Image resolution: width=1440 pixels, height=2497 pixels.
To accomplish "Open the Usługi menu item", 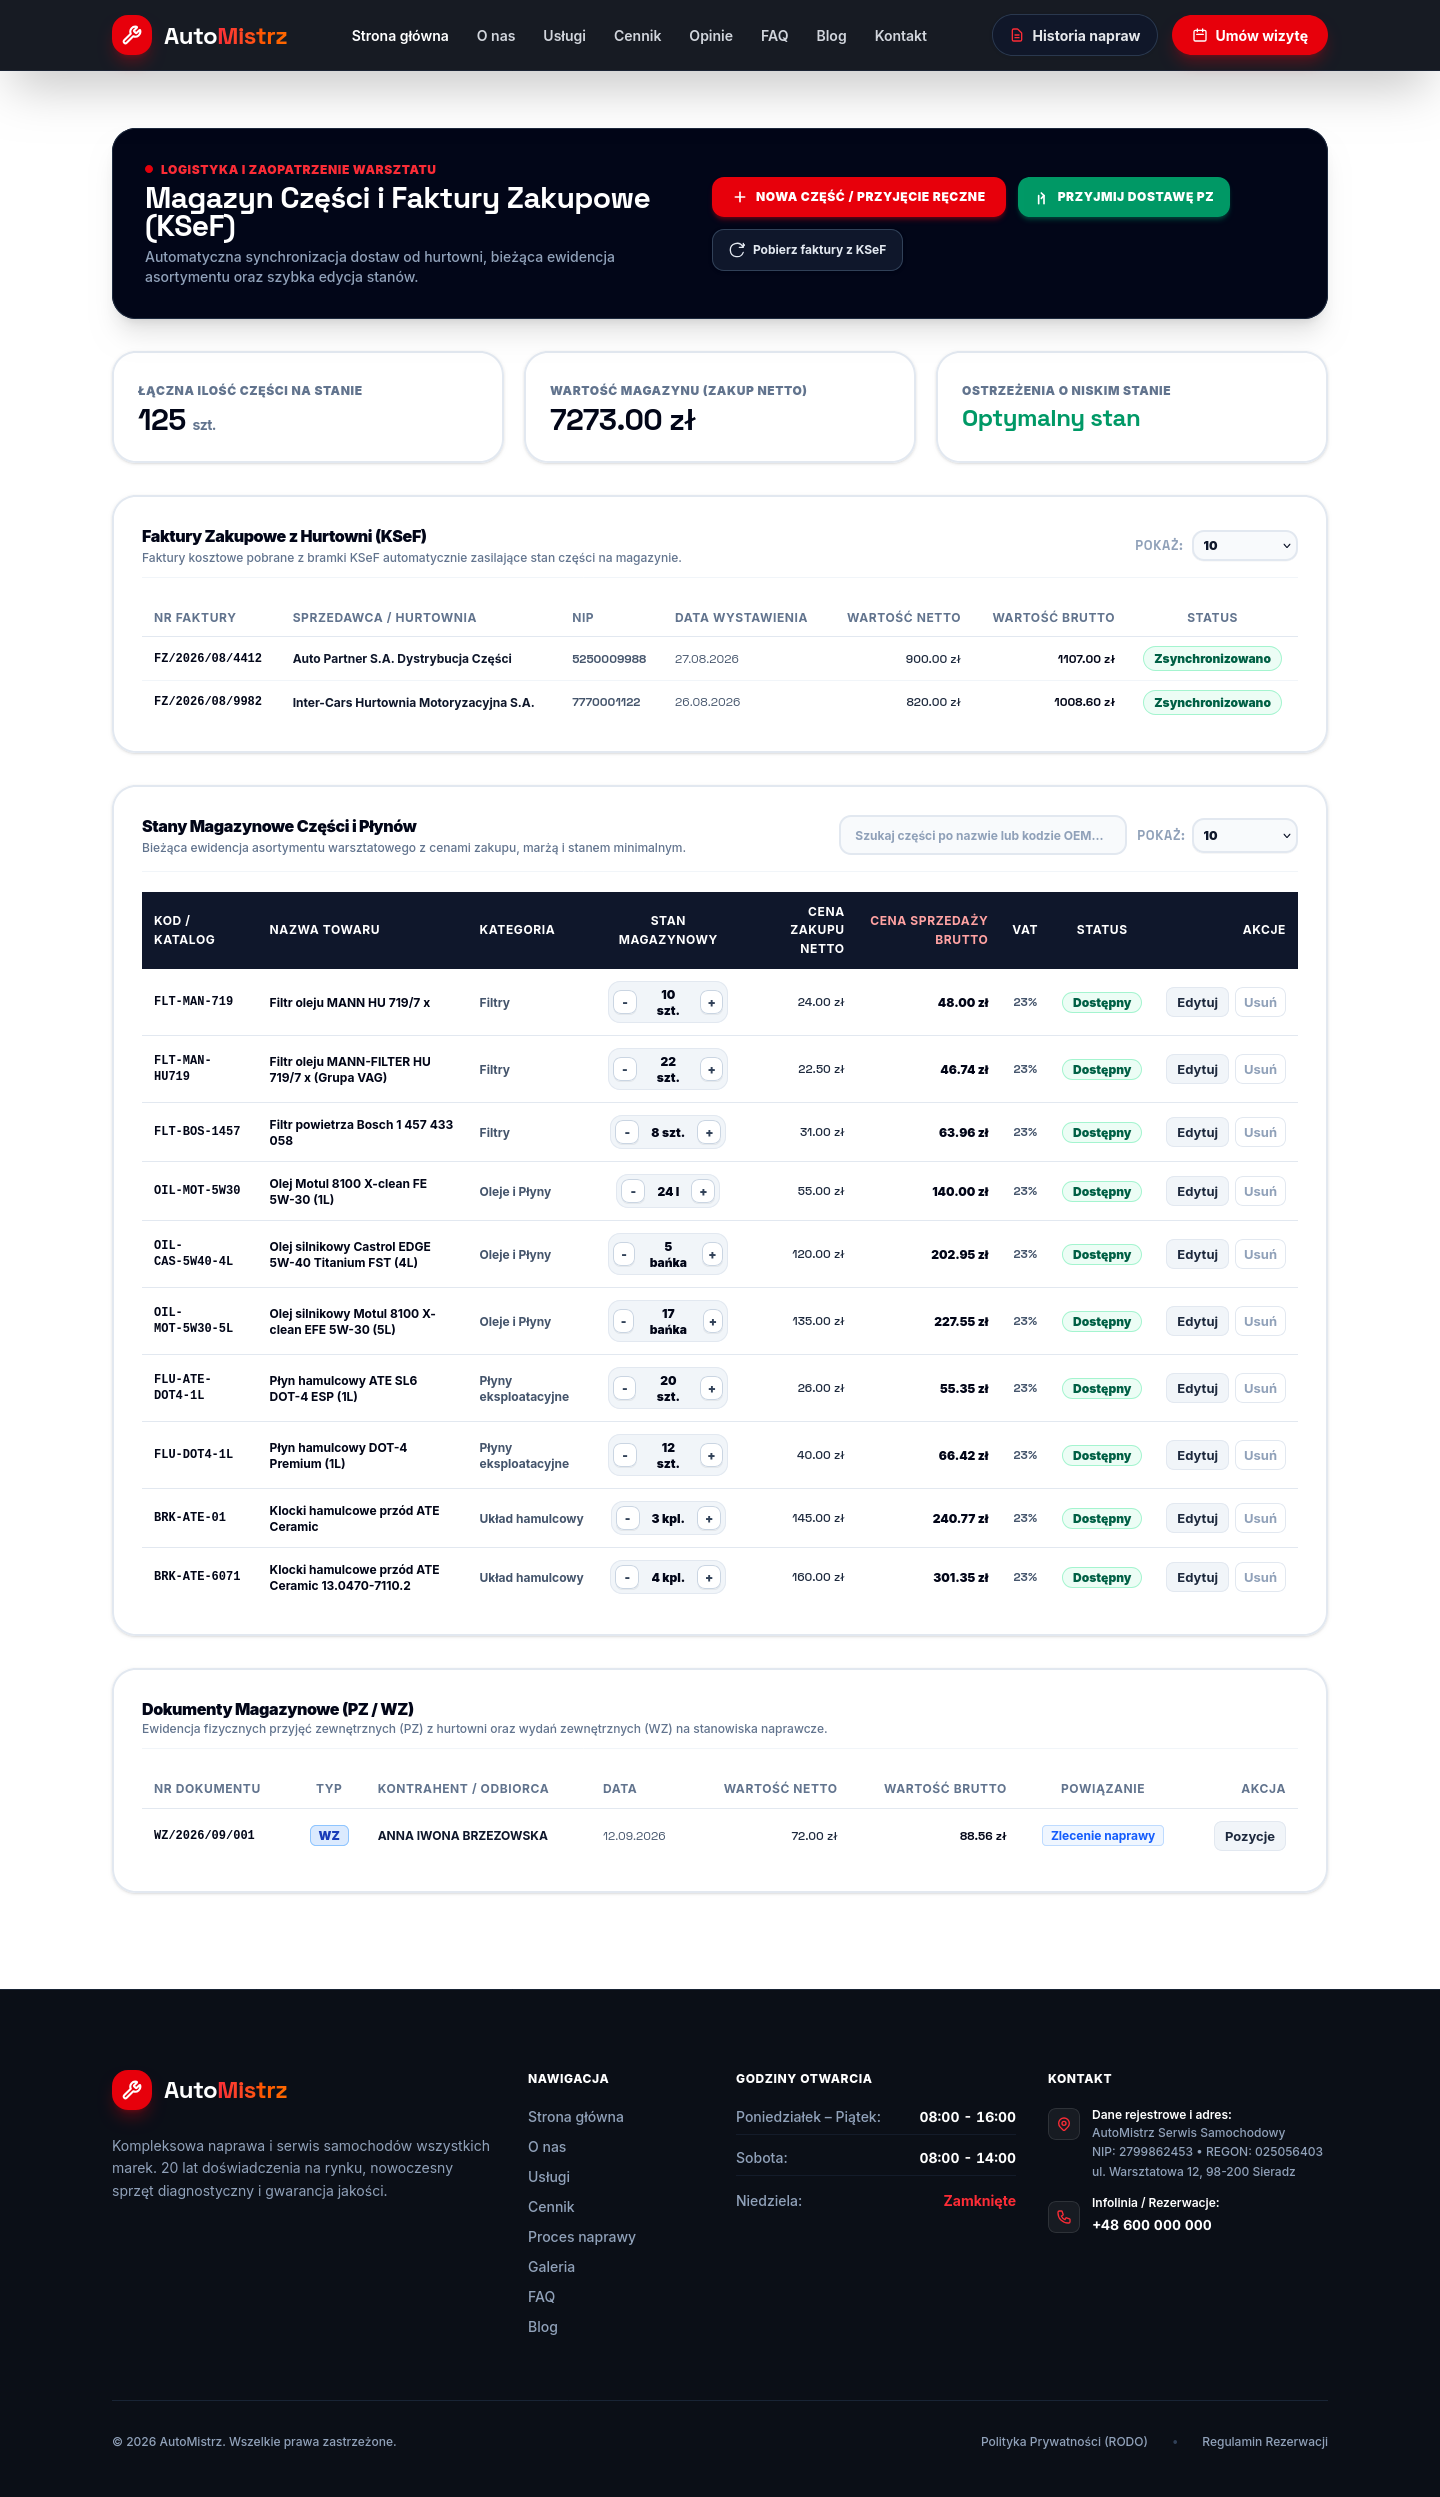I will tap(564, 36).
